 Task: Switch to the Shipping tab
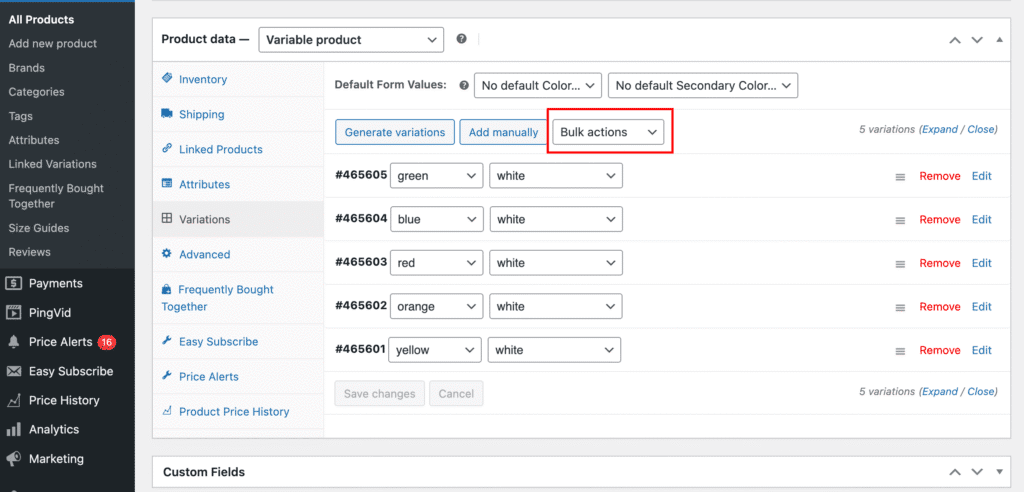(201, 114)
